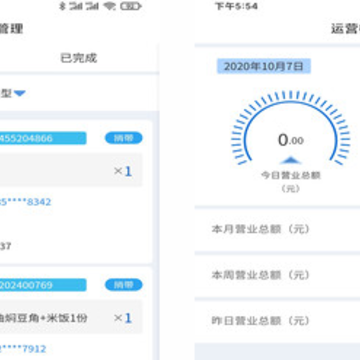Click the Bluetooth status bar icon
Viewport: 360px width, 360px height.
click(62, 6)
